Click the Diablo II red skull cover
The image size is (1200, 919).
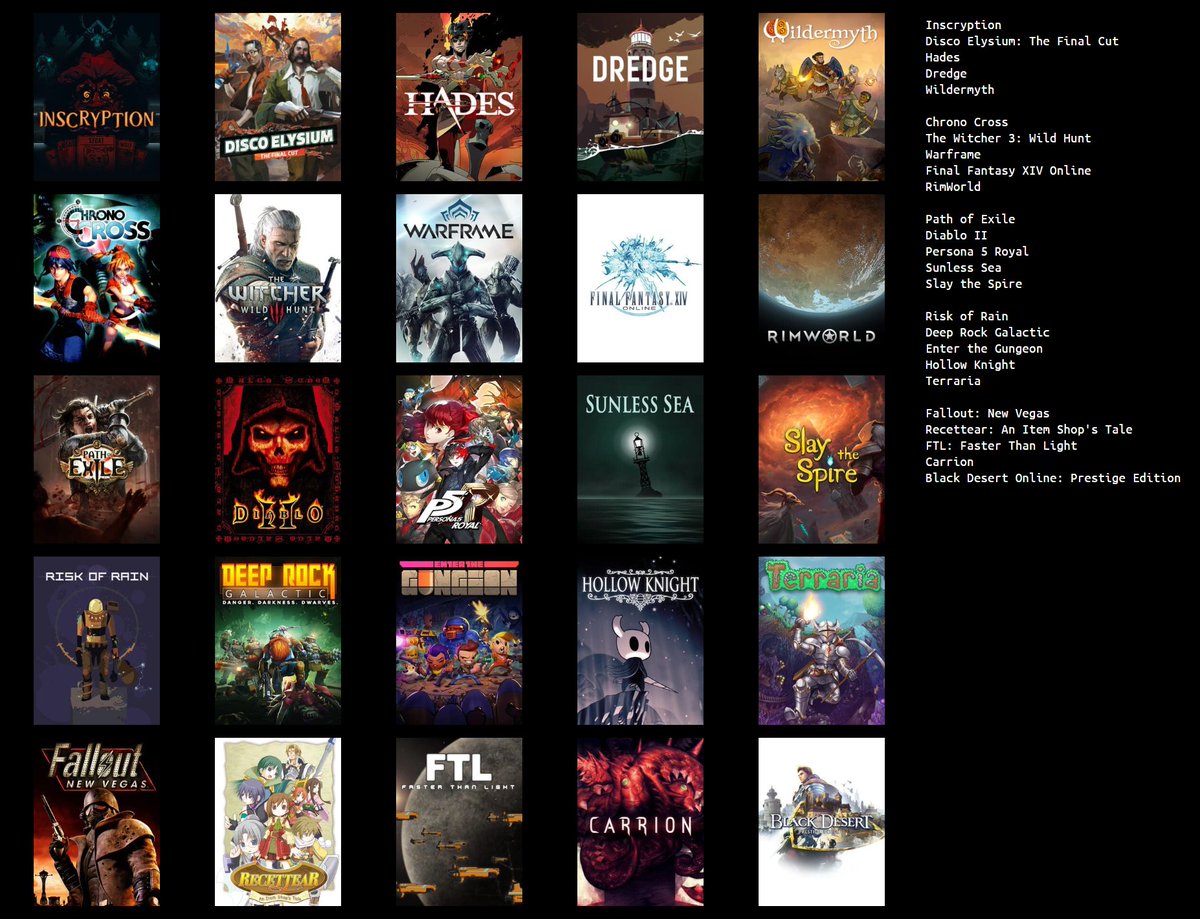tap(278, 459)
